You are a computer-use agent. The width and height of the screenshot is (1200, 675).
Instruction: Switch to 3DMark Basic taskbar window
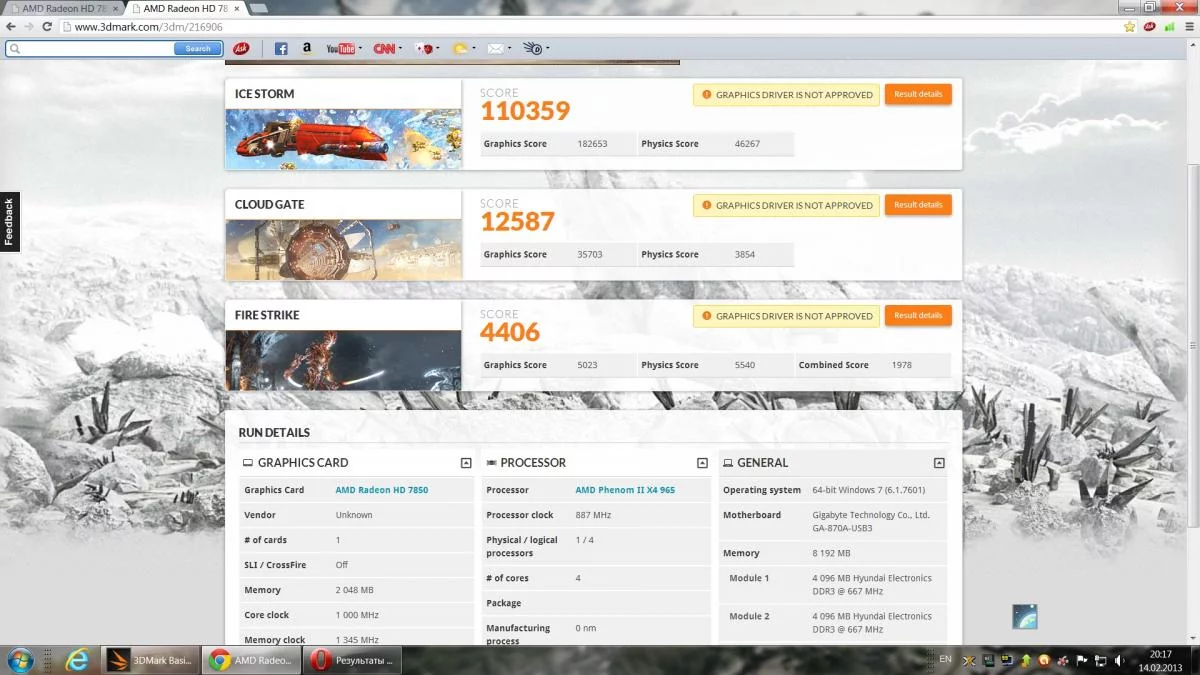coord(150,660)
